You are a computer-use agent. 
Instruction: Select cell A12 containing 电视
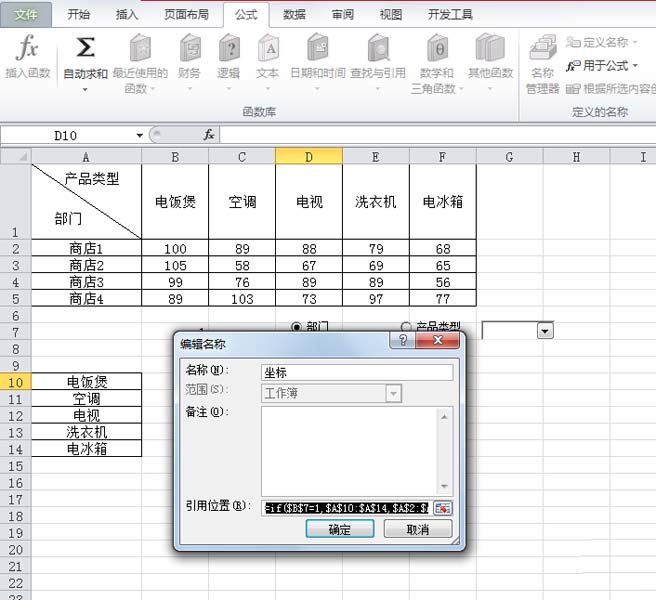pos(86,415)
